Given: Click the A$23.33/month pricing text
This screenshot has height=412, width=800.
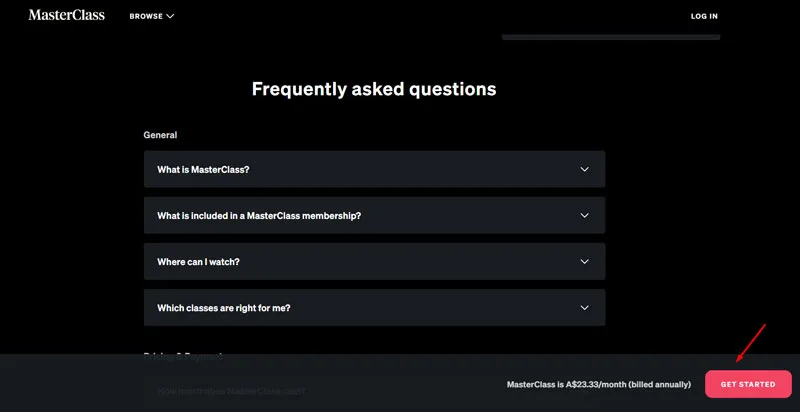Looking at the screenshot, I should (598, 384).
